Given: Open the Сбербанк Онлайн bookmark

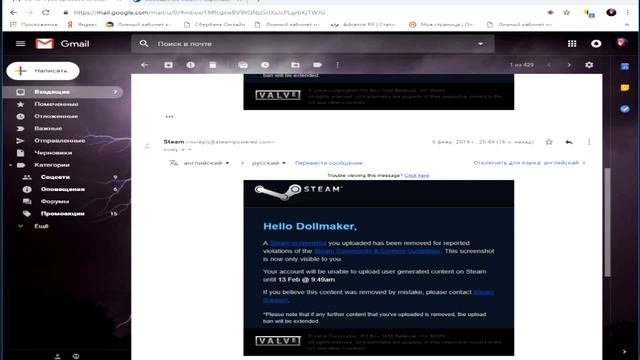Looking at the screenshot, I should click(x=215, y=24).
